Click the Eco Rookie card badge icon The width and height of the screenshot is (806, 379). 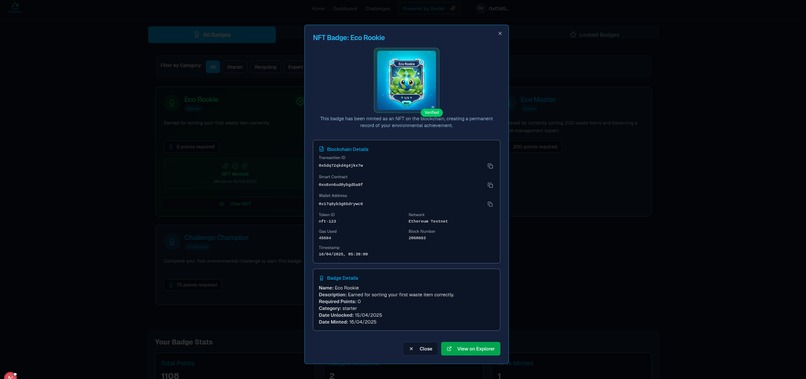[172, 102]
